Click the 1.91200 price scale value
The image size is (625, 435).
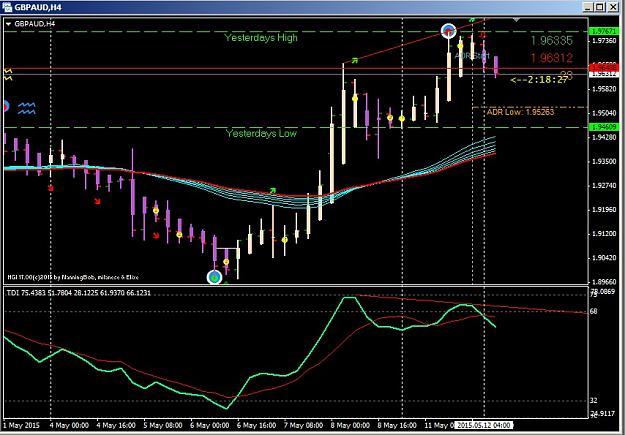coord(604,234)
